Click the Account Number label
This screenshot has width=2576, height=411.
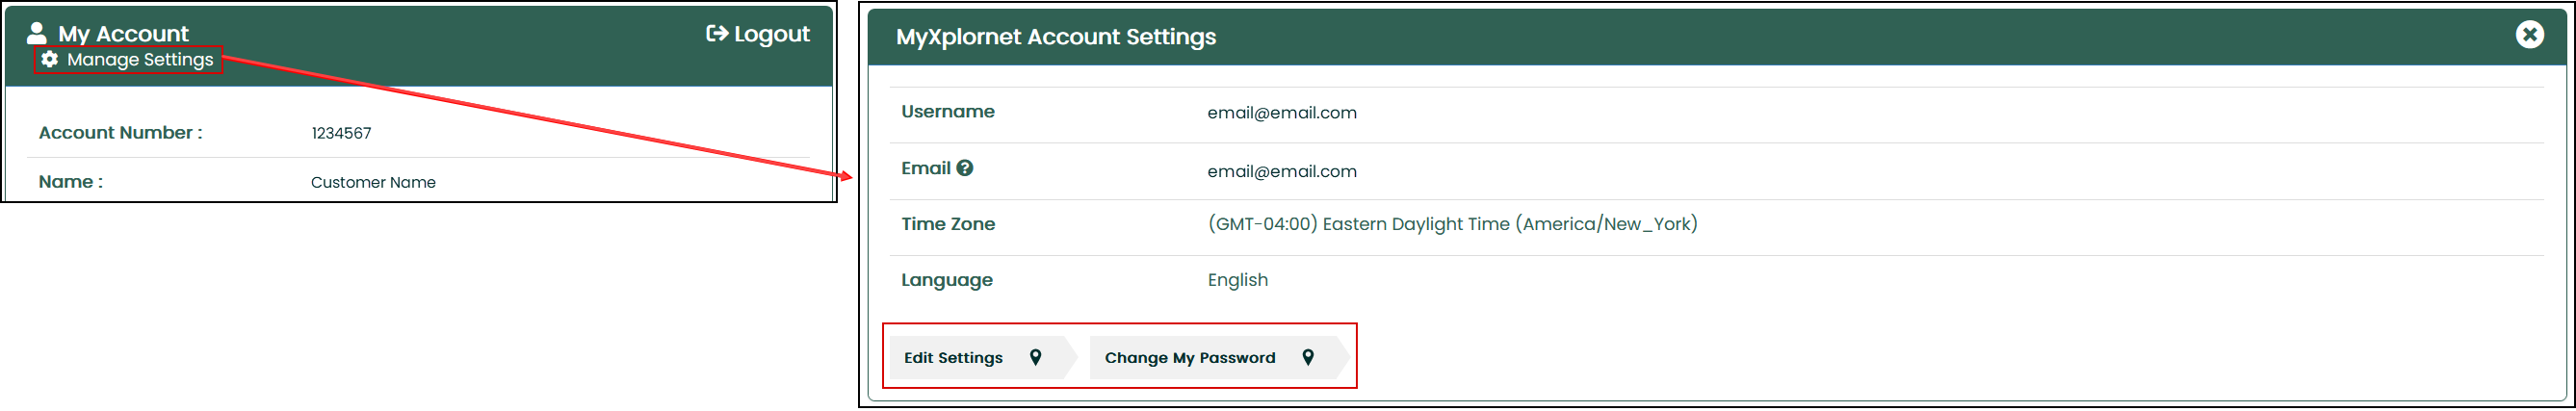point(120,133)
